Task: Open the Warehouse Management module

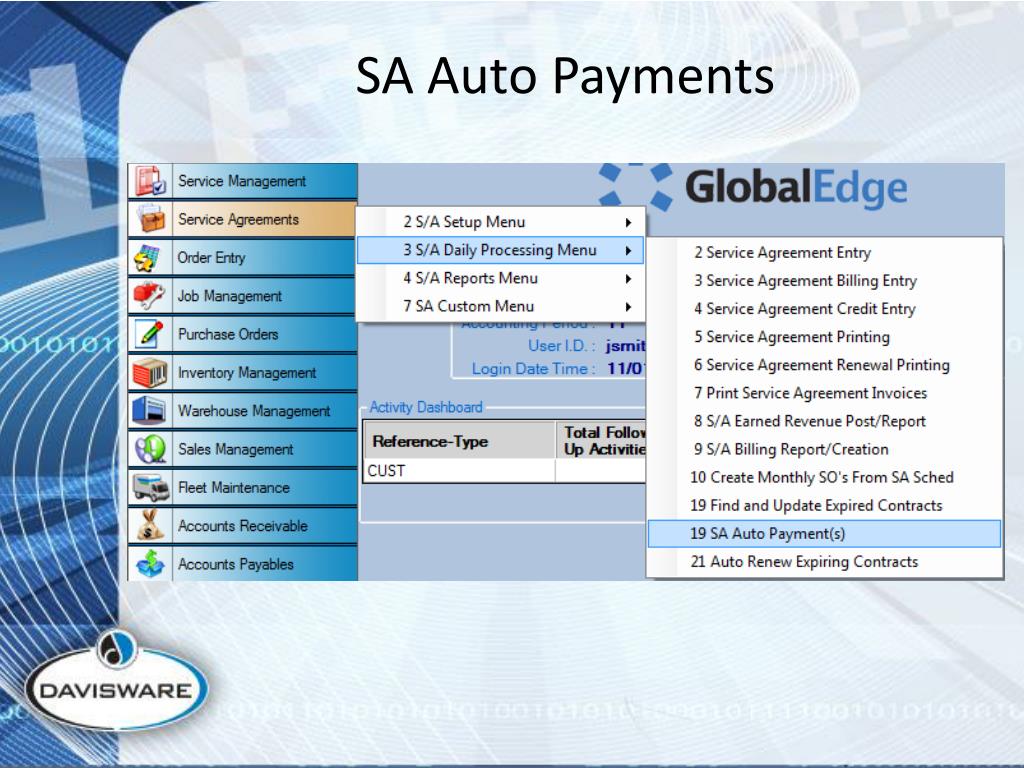Action: (x=242, y=411)
